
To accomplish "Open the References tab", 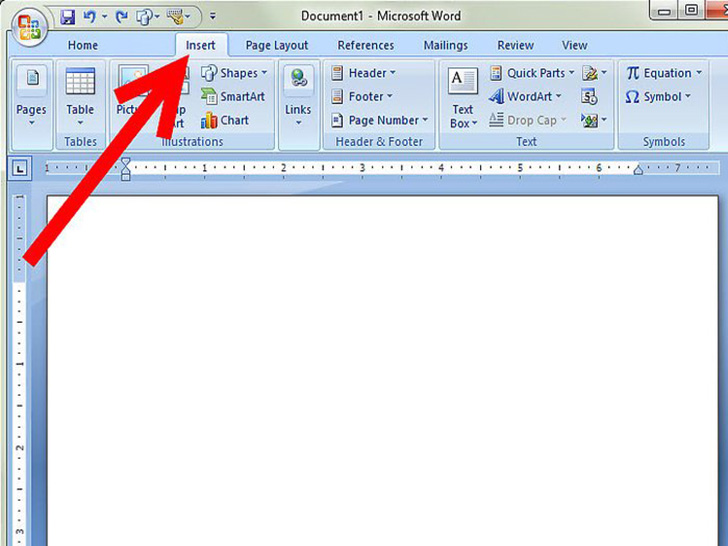I will coord(366,46).
